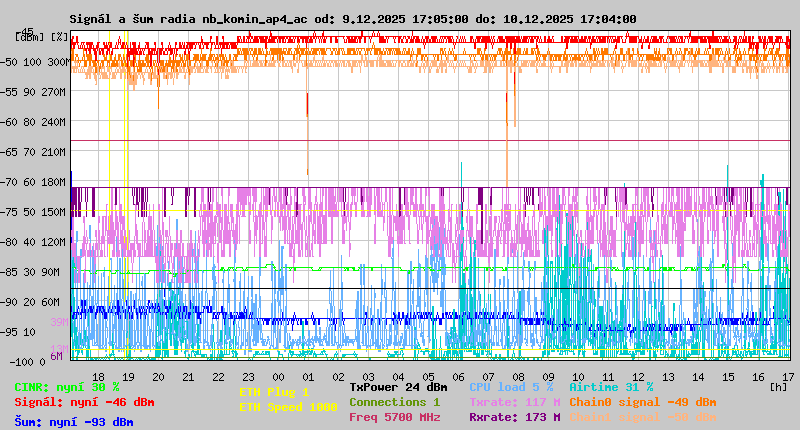The height and width of the screenshot is (430, 800).
Task: Click the CINR legend label
Action: pyautogui.click(x=67, y=387)
